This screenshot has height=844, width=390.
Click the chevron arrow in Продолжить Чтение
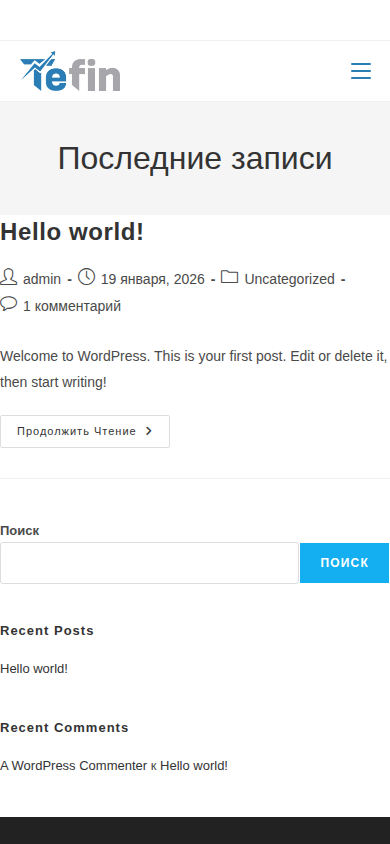tap(149, 431)
